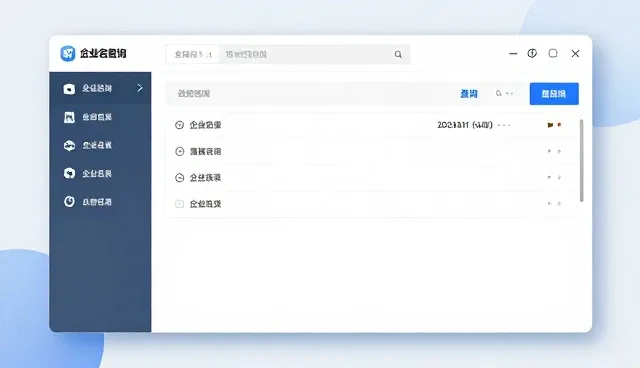Image resolution: width=640 pixels, height=368 pixels.
Task: Click the square icon on the bottom list row
Action: click(179, 204)
